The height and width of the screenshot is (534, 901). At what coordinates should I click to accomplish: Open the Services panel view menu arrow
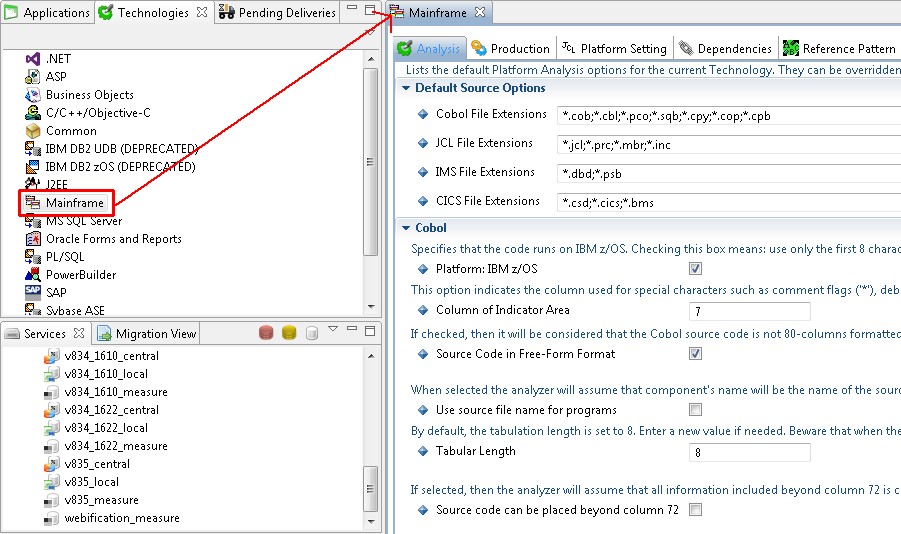pyautogui.click(x=333, y=329)
